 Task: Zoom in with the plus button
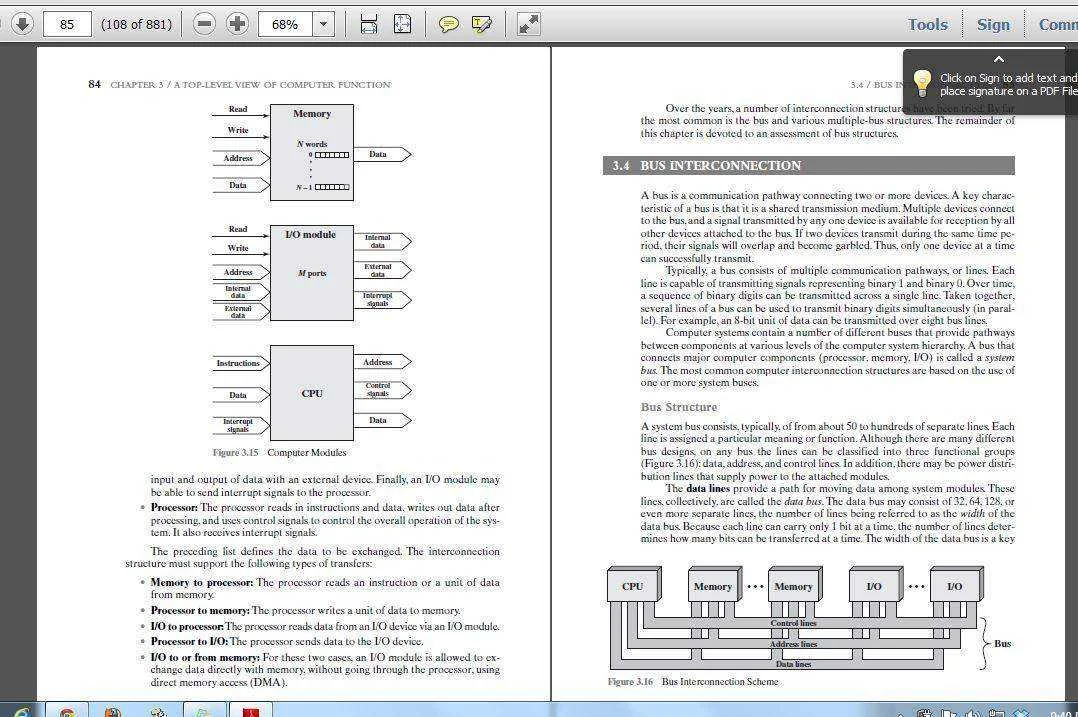point(237,25)
